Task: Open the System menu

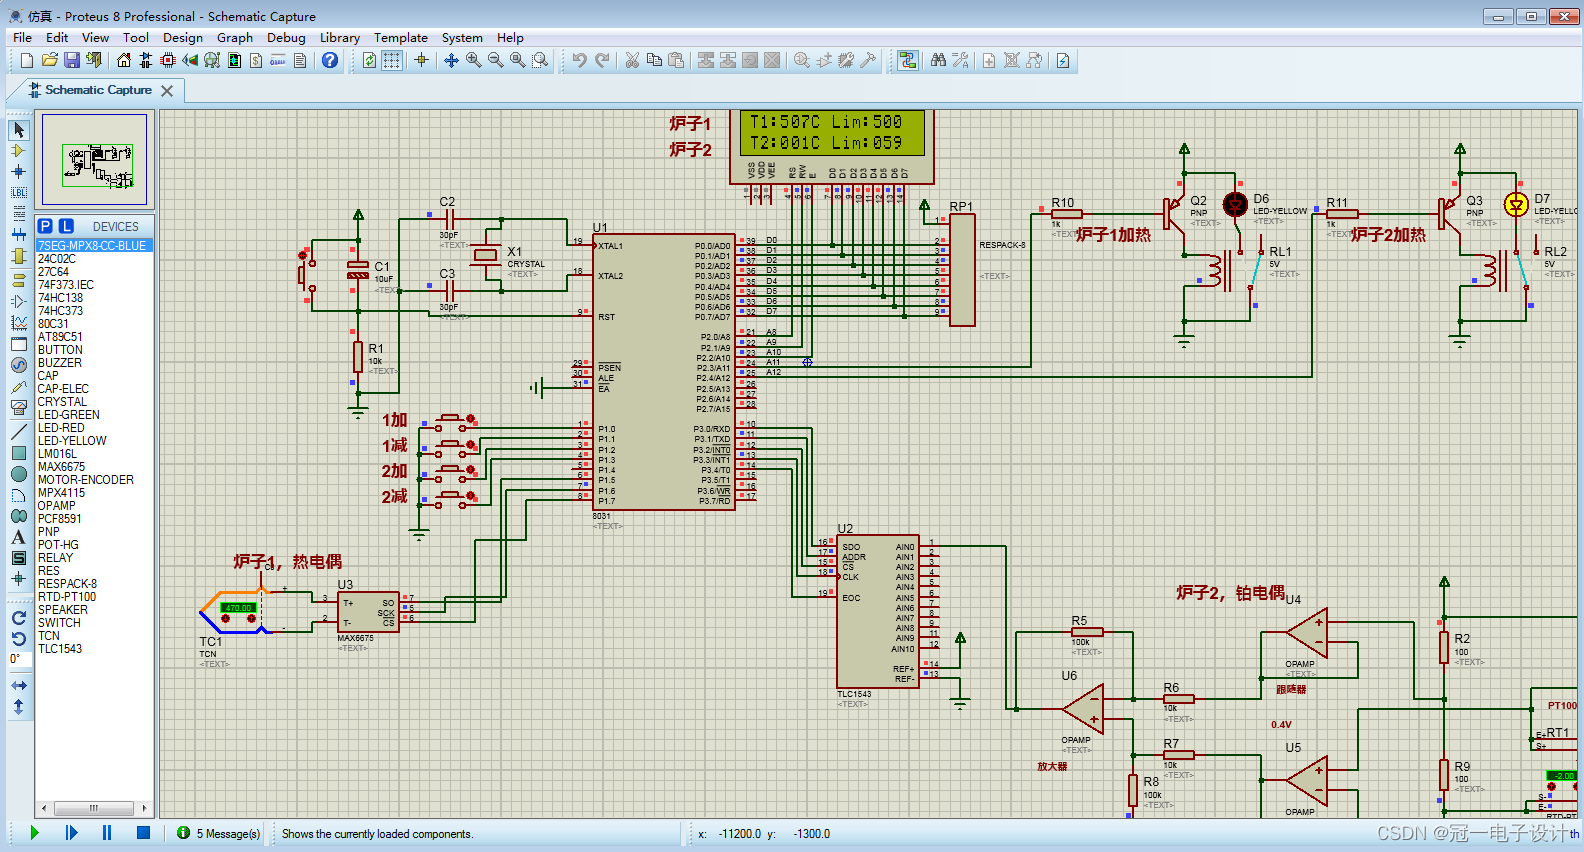Action: 462,38
